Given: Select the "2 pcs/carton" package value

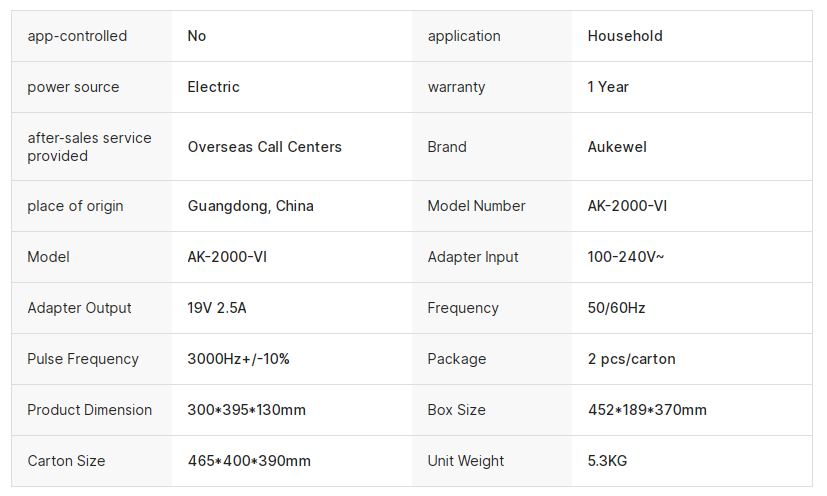Looking at the screenshot, I should (x=631, y=359).
